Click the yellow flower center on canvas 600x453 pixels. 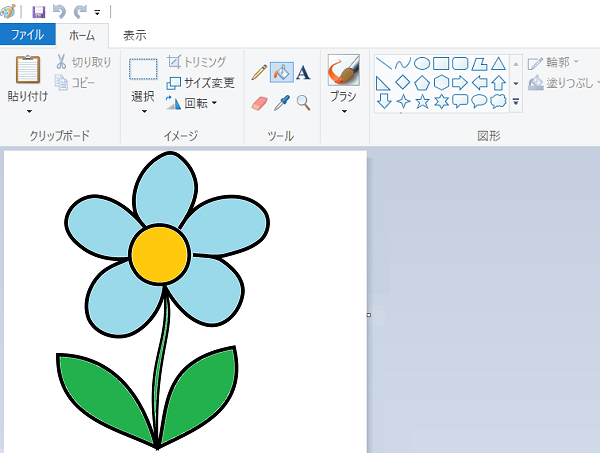[160, 255]
